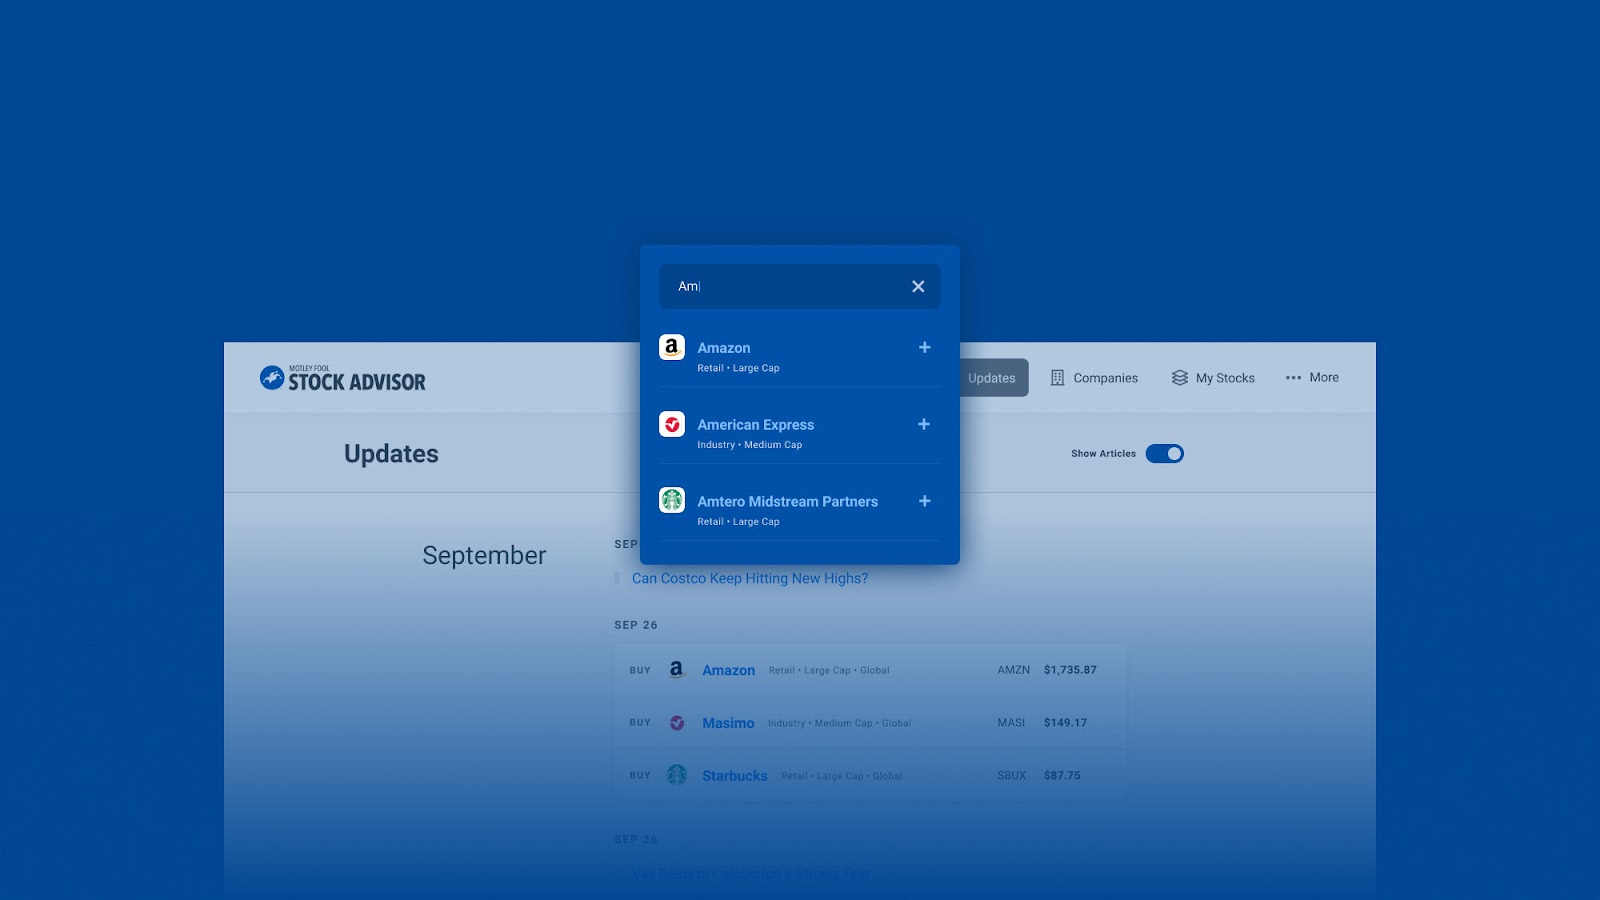Click the Starbucks logo icon in list
Image resolution: width=1600 pixels, height=900 pixels.
pos(677,775)
